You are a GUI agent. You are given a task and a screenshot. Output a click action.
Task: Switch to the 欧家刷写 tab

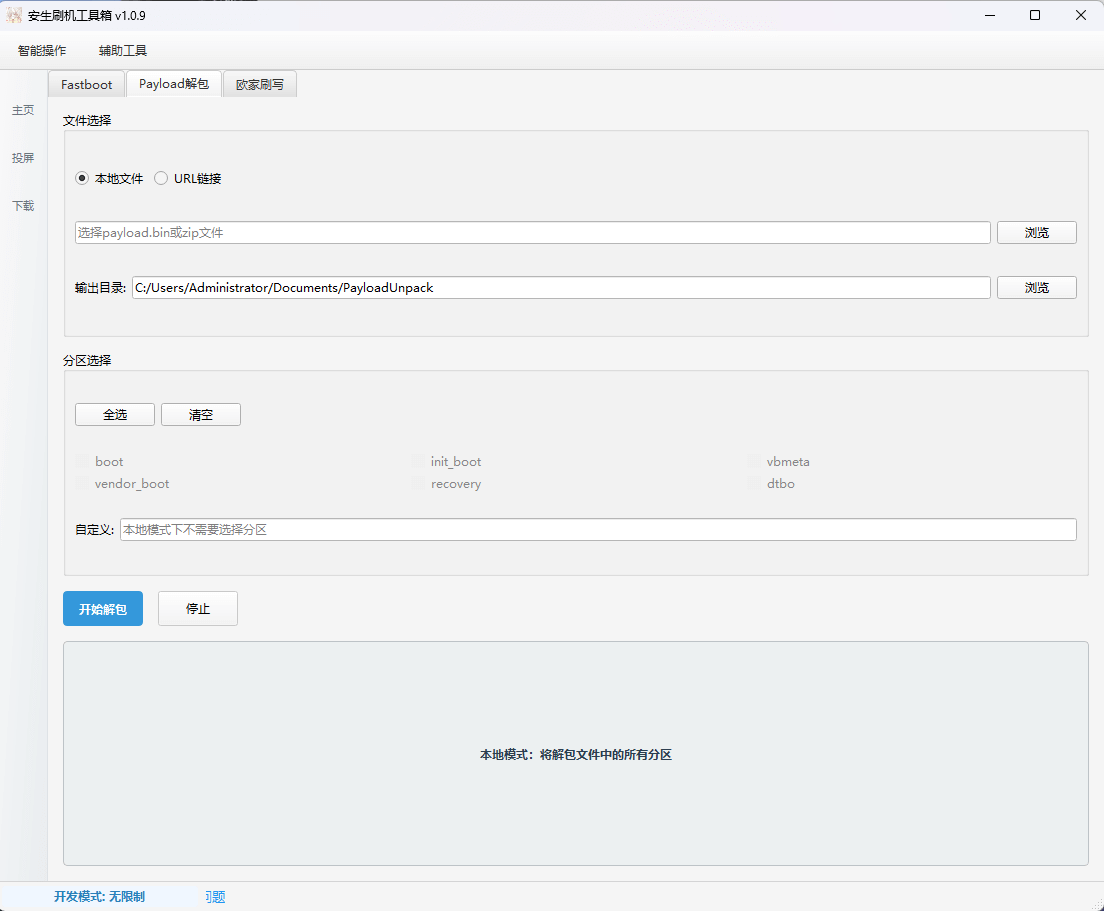pos(259,84)
